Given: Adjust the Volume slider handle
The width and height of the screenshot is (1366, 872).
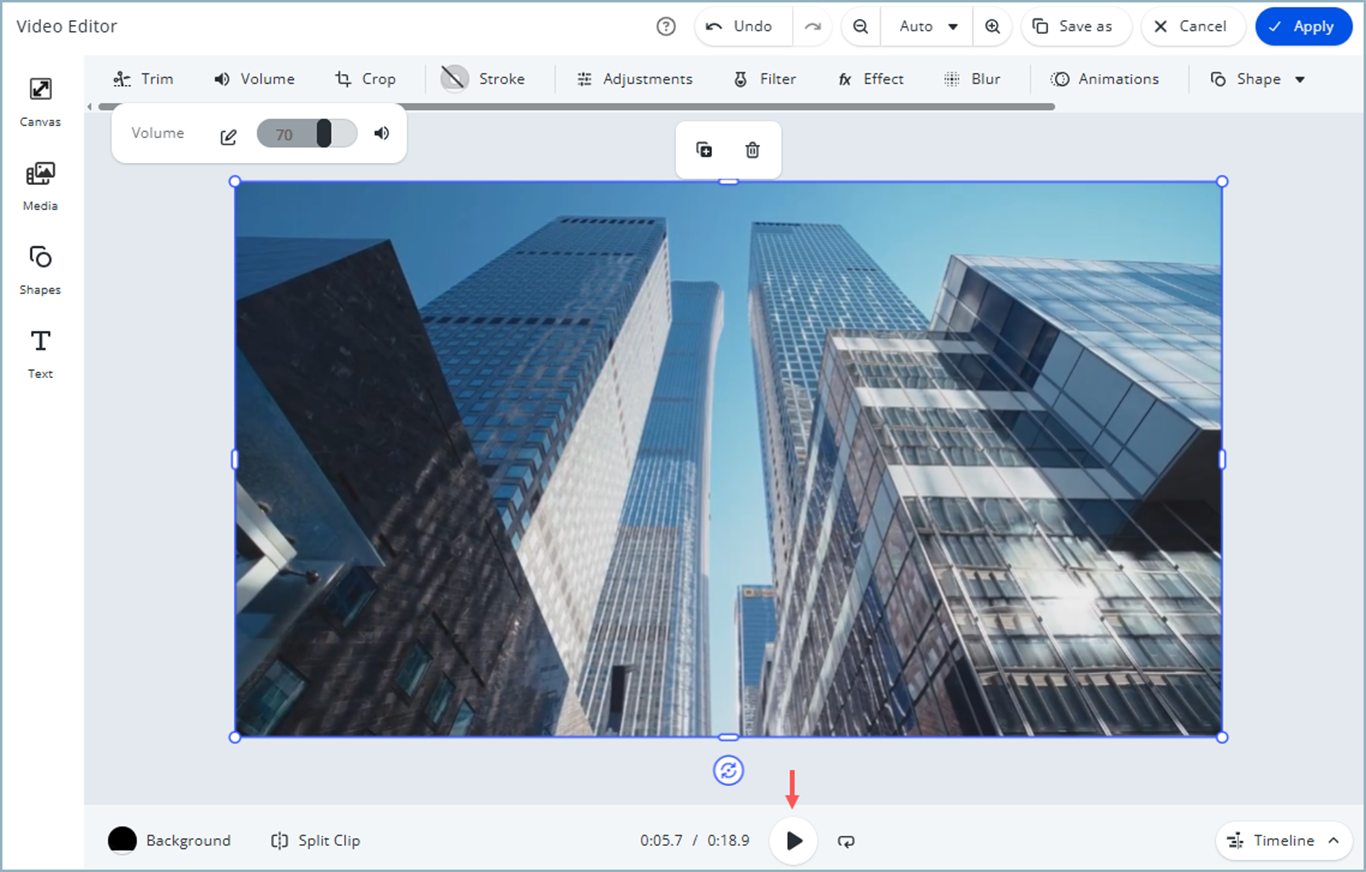Looking at the screenshot, I should [326, 132].
